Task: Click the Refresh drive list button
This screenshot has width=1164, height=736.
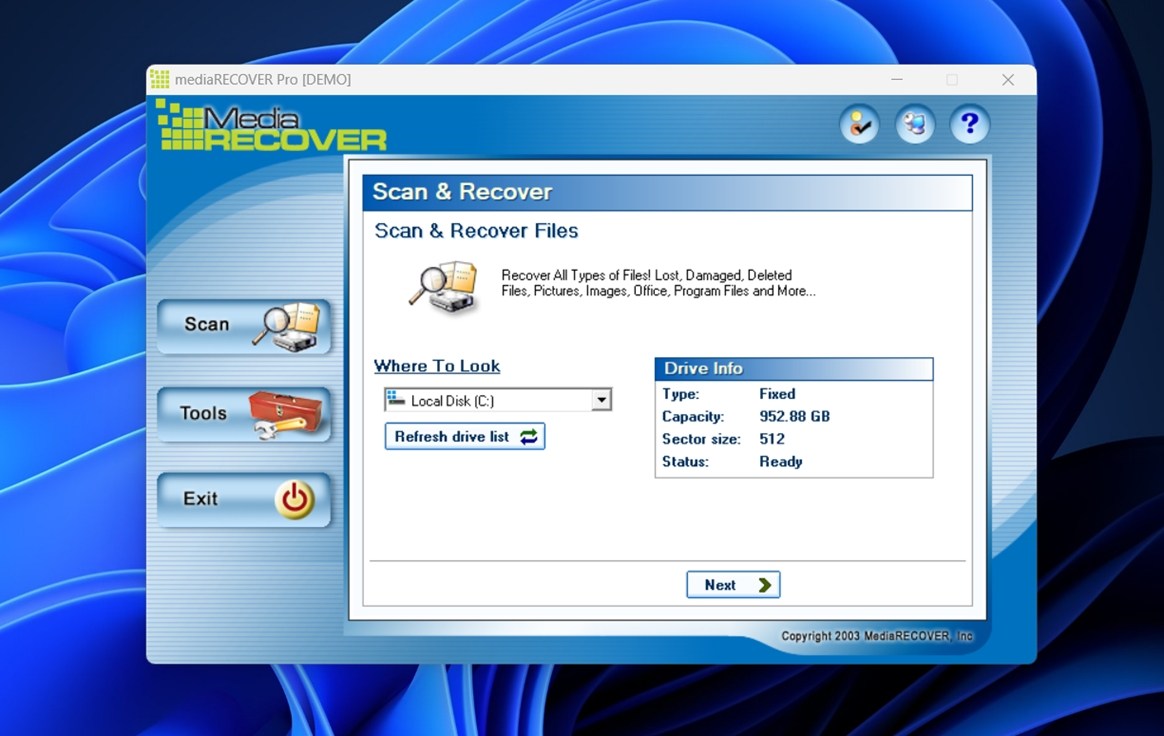Action: (x=465, y=436)
